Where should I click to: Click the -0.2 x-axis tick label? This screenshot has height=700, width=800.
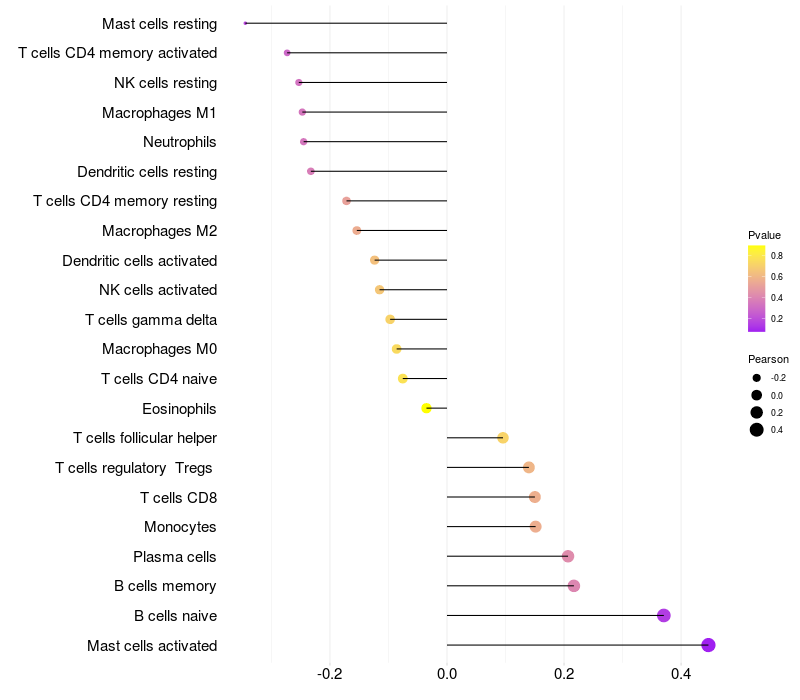[x=329, y=674]
